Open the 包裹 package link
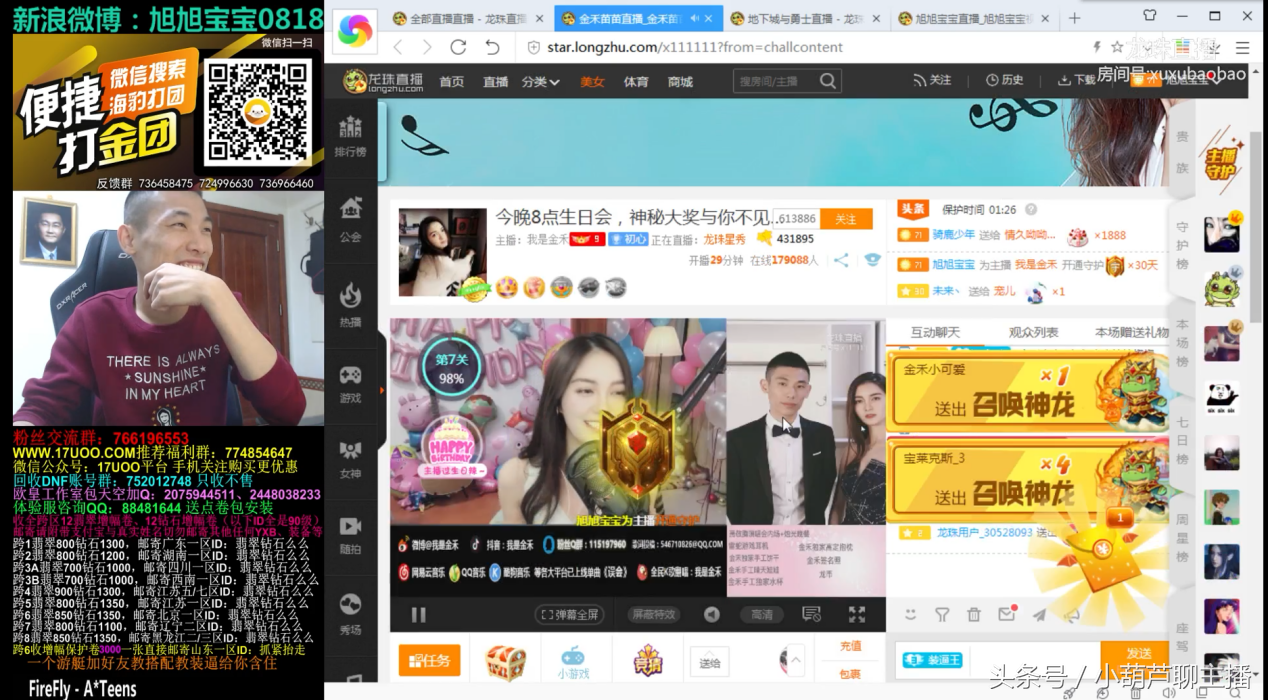 850,674
